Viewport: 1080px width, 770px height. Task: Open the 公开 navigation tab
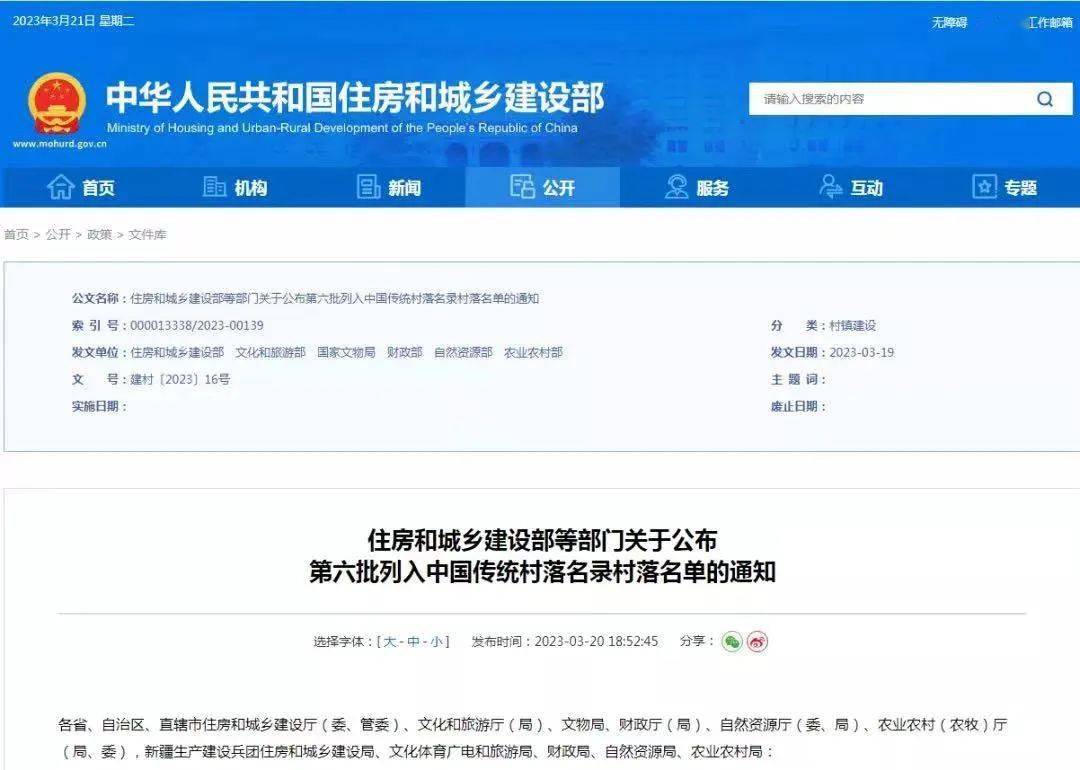[543, 187]
